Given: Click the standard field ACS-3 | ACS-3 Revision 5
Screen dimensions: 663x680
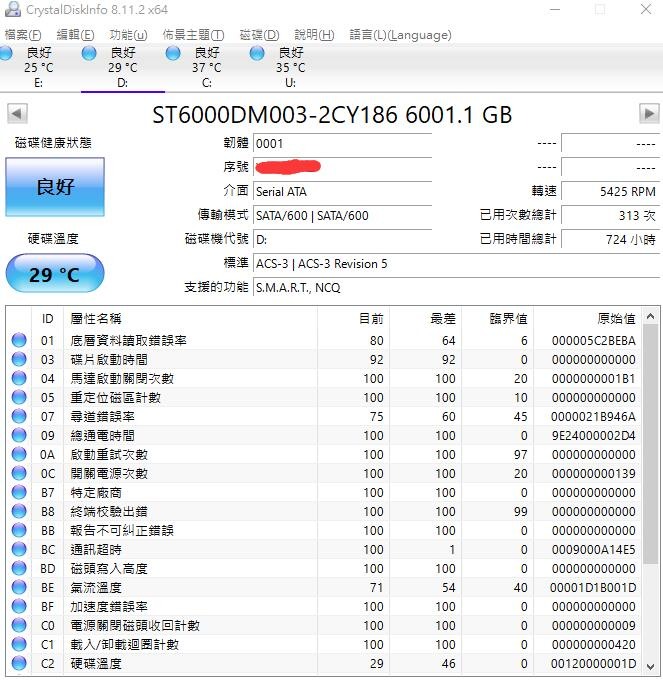Looking at the screenshot, I should pyautogui.click(x=456, y=264).
